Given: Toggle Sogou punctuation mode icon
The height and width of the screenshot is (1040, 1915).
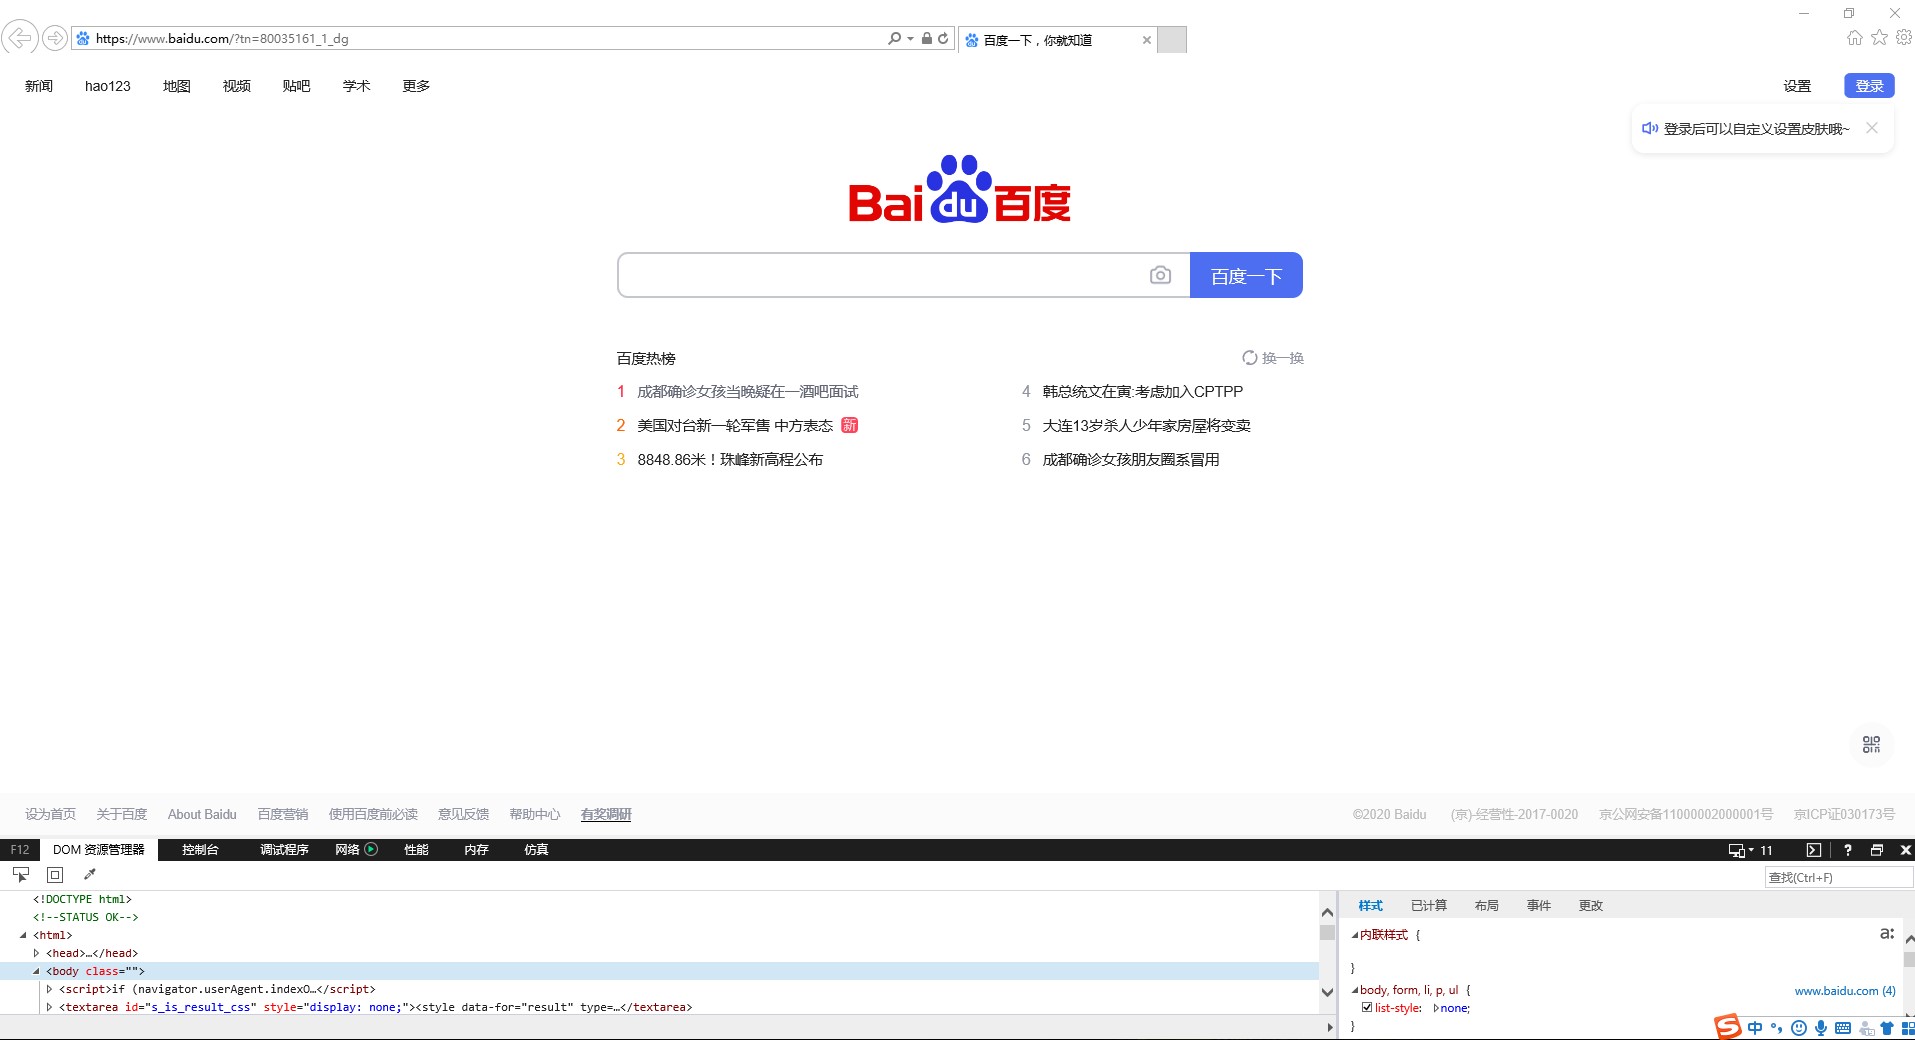Looking at the screenshot, I should [1777, 1028].
